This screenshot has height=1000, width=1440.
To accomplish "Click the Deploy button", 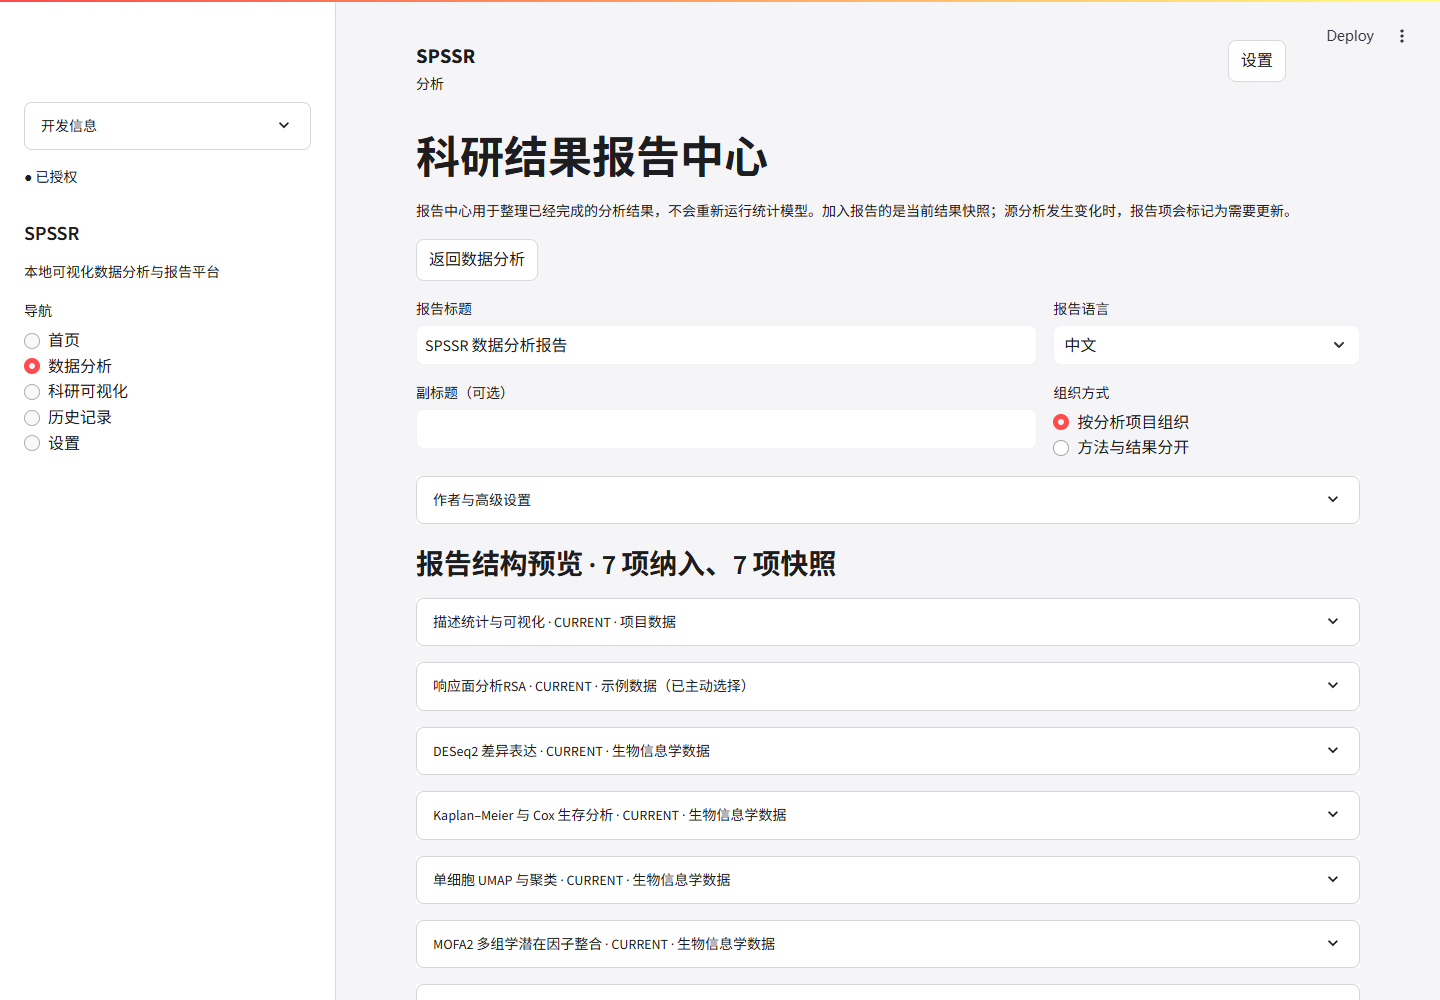I will coord(1350,36).
